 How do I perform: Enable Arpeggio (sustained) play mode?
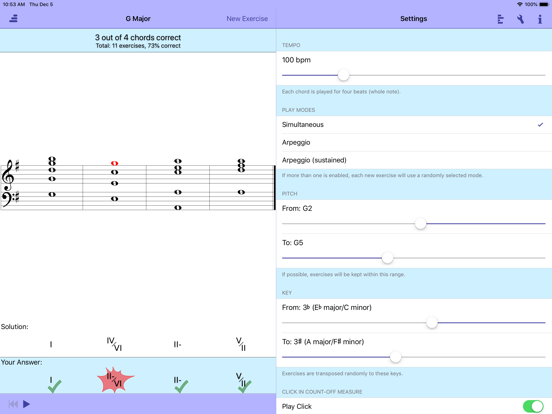(x=414, y=160)
